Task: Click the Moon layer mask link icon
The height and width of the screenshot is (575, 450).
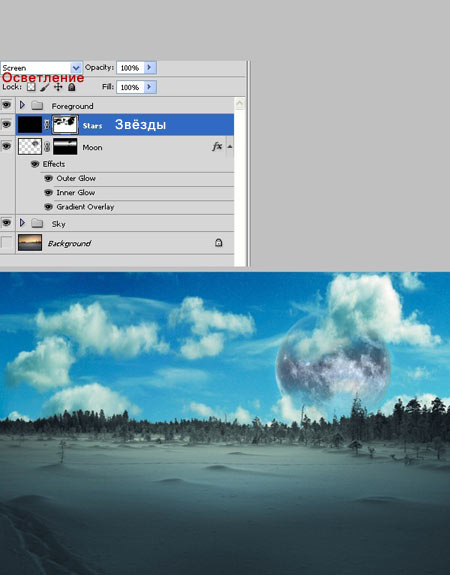Action: [47, 147]
